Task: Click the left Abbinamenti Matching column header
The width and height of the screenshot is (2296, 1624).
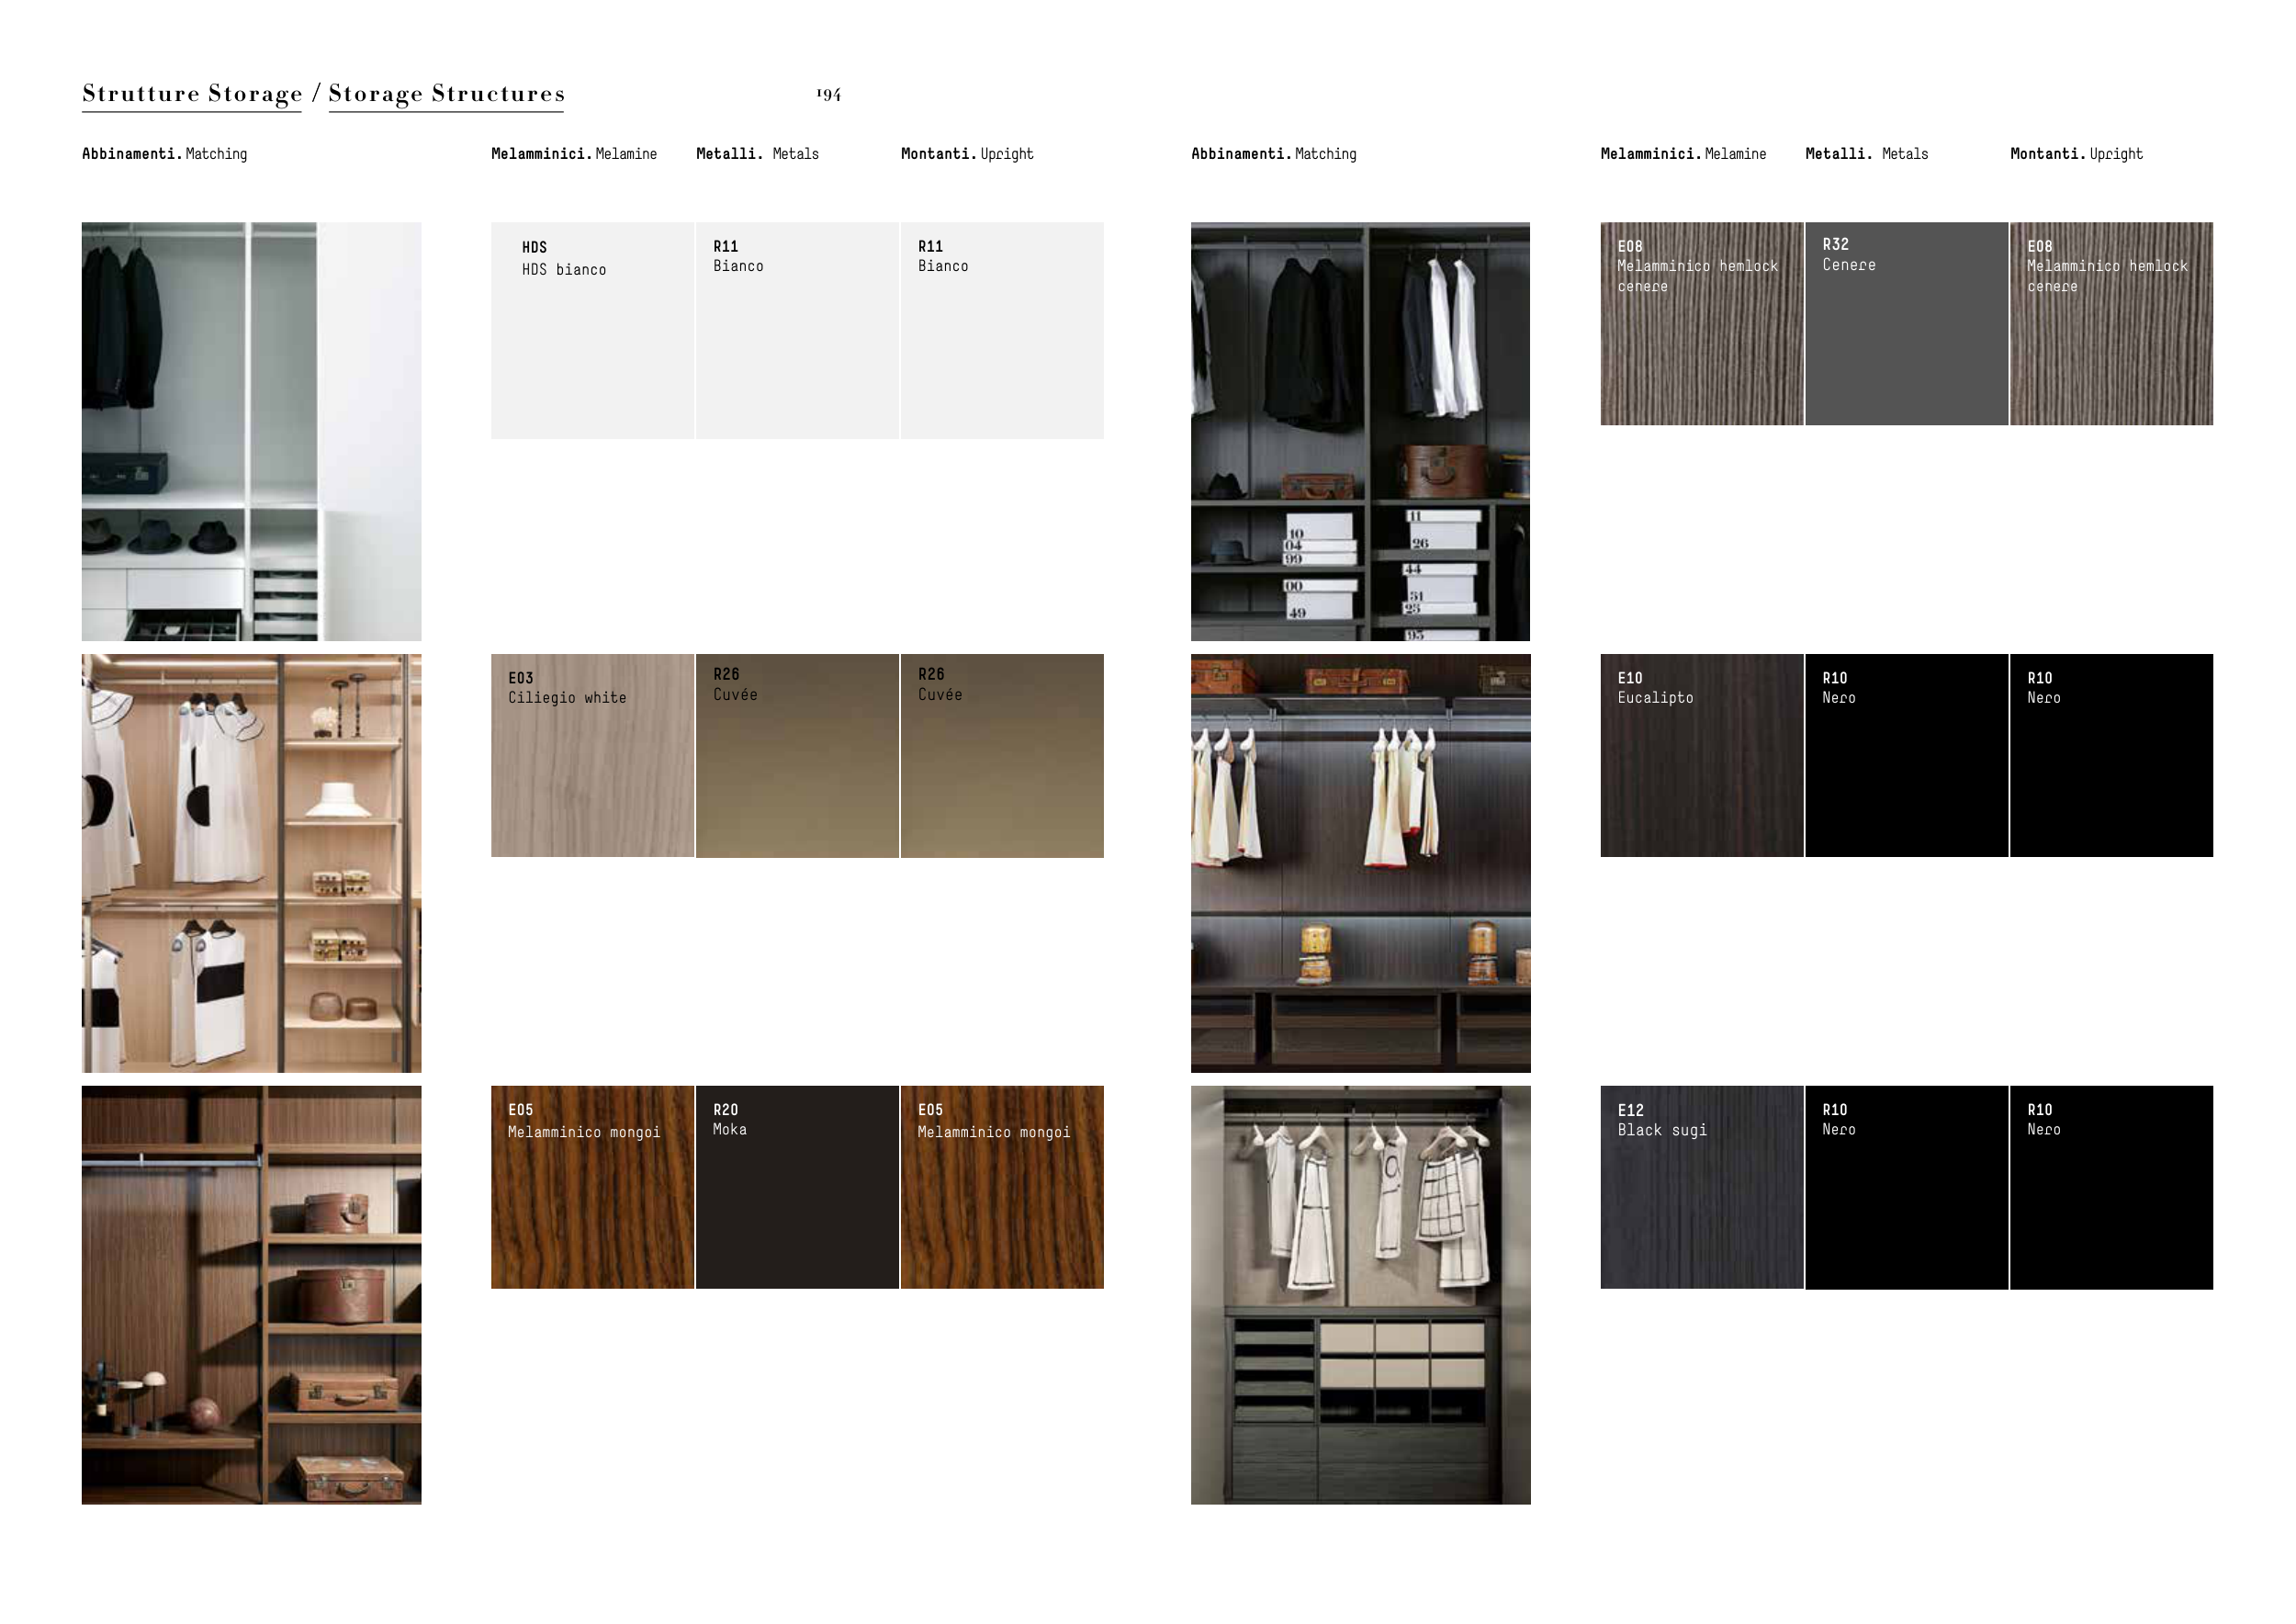Action: coord(164,154)
